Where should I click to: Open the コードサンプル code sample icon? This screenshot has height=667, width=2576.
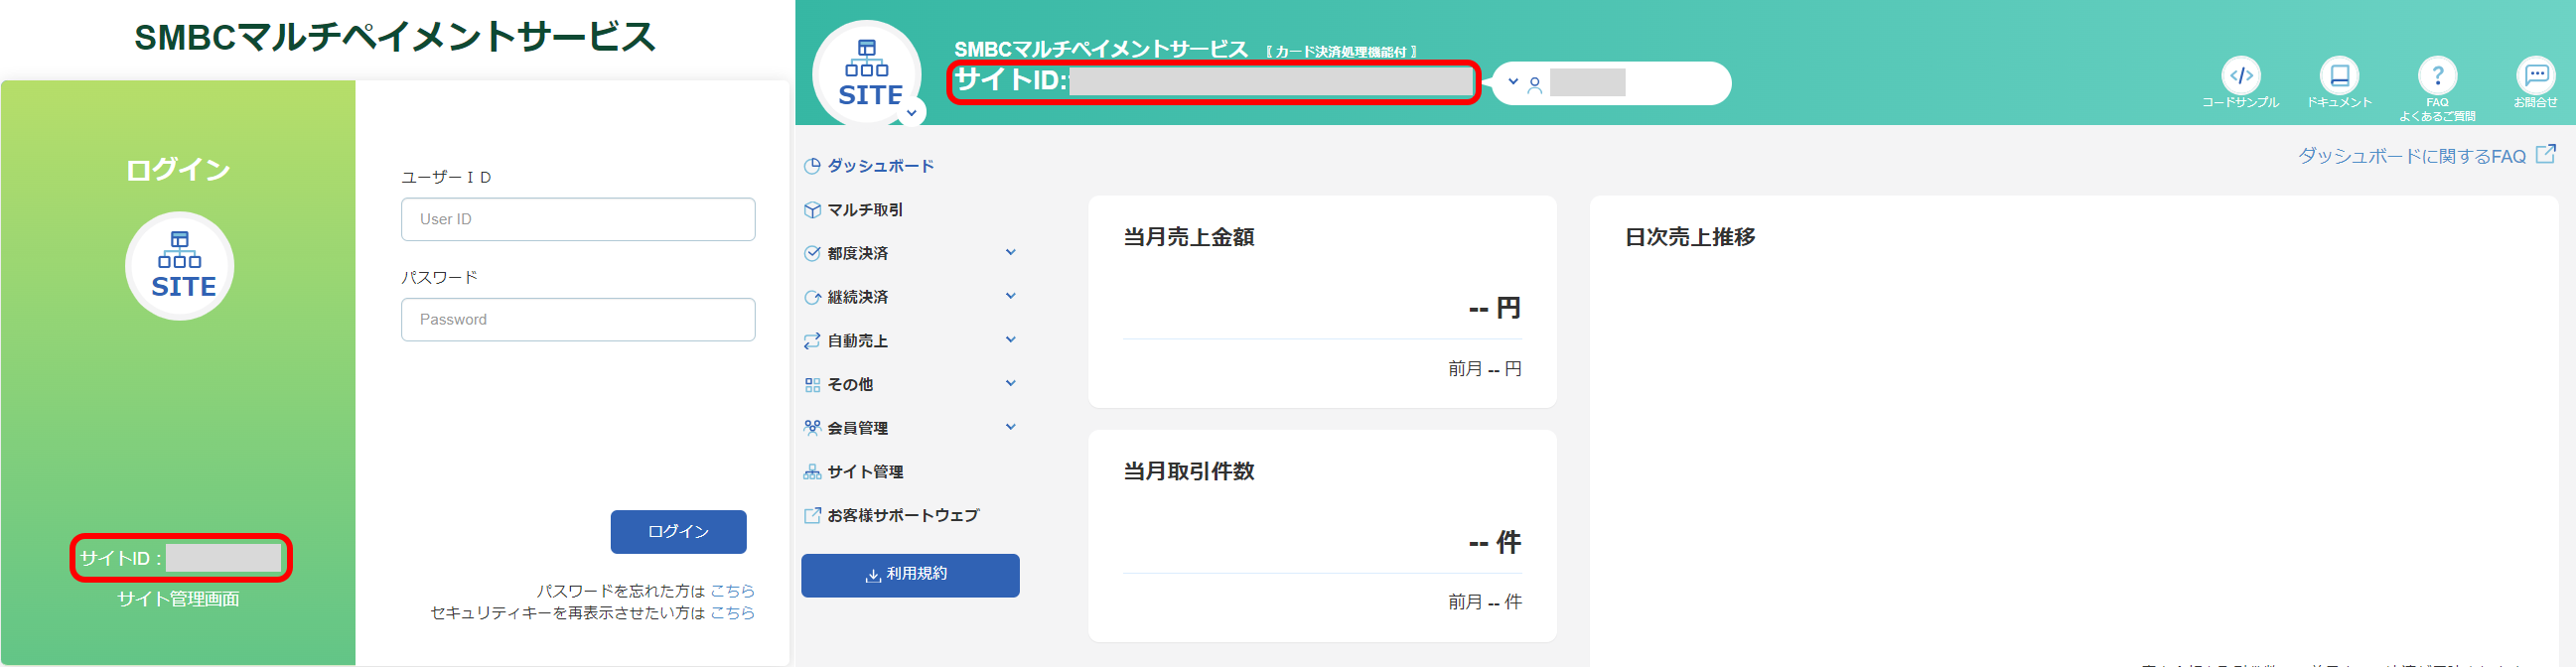coord(2240,76)
